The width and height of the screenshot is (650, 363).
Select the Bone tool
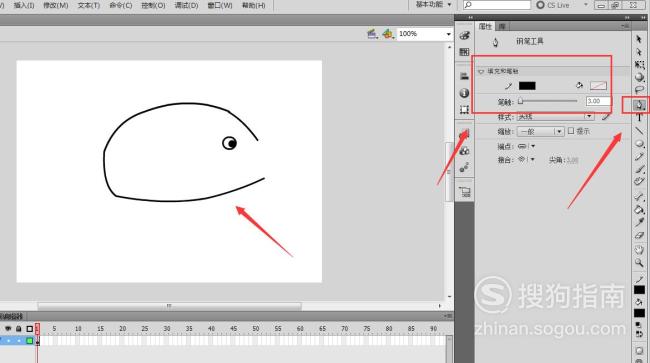639,197
